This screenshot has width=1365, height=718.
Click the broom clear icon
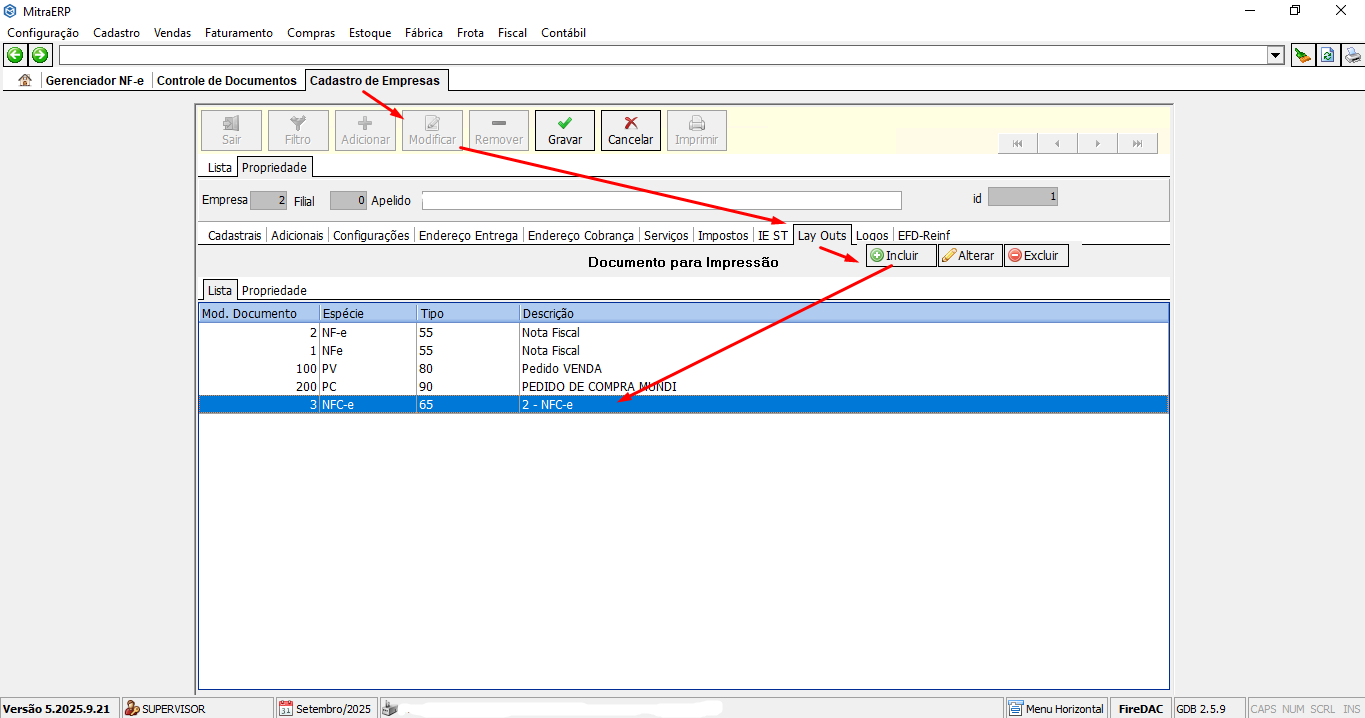1303,56
